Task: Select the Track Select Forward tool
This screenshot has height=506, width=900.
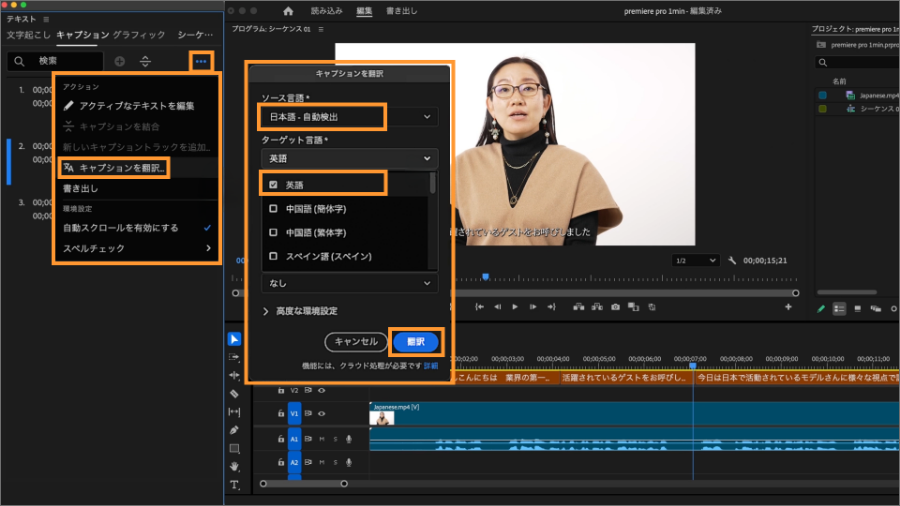Action: pyautogui.click(x=234, y=357)
